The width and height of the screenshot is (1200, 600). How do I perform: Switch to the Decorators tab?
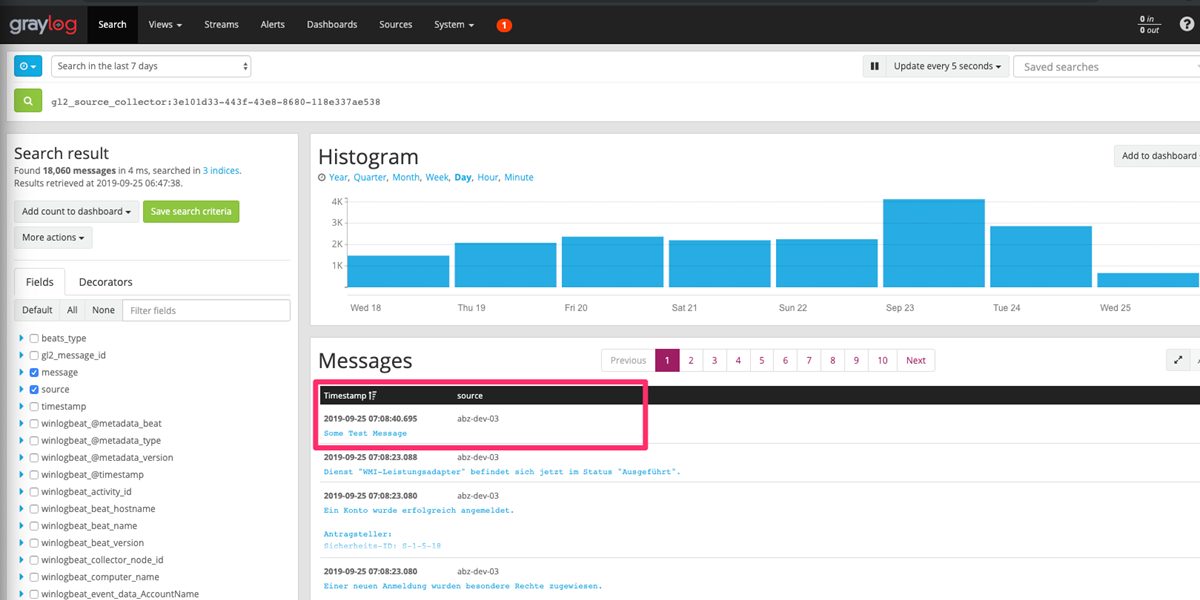(x=105, y=282)
